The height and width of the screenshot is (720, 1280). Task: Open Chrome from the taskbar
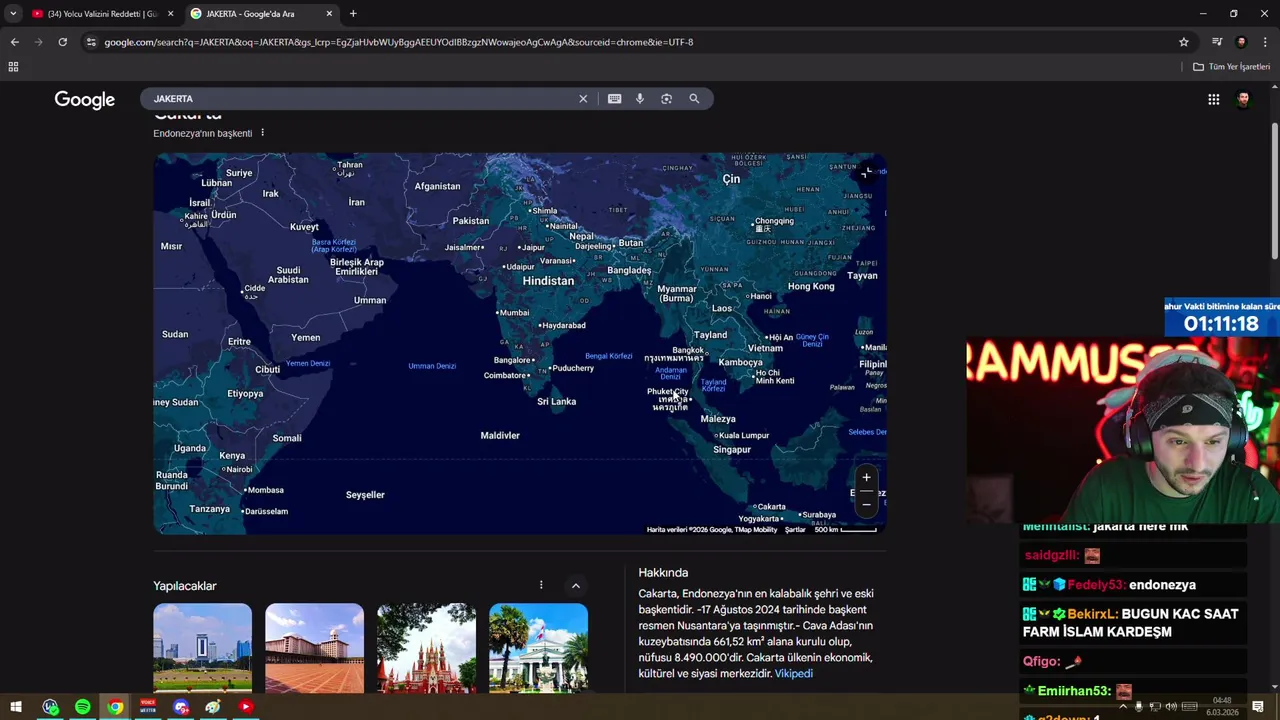click(116, 707)
